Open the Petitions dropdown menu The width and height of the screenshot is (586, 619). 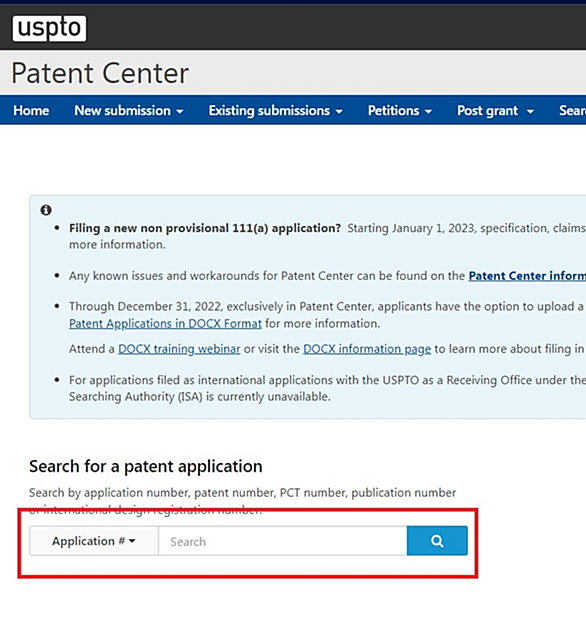pos(400,111)
